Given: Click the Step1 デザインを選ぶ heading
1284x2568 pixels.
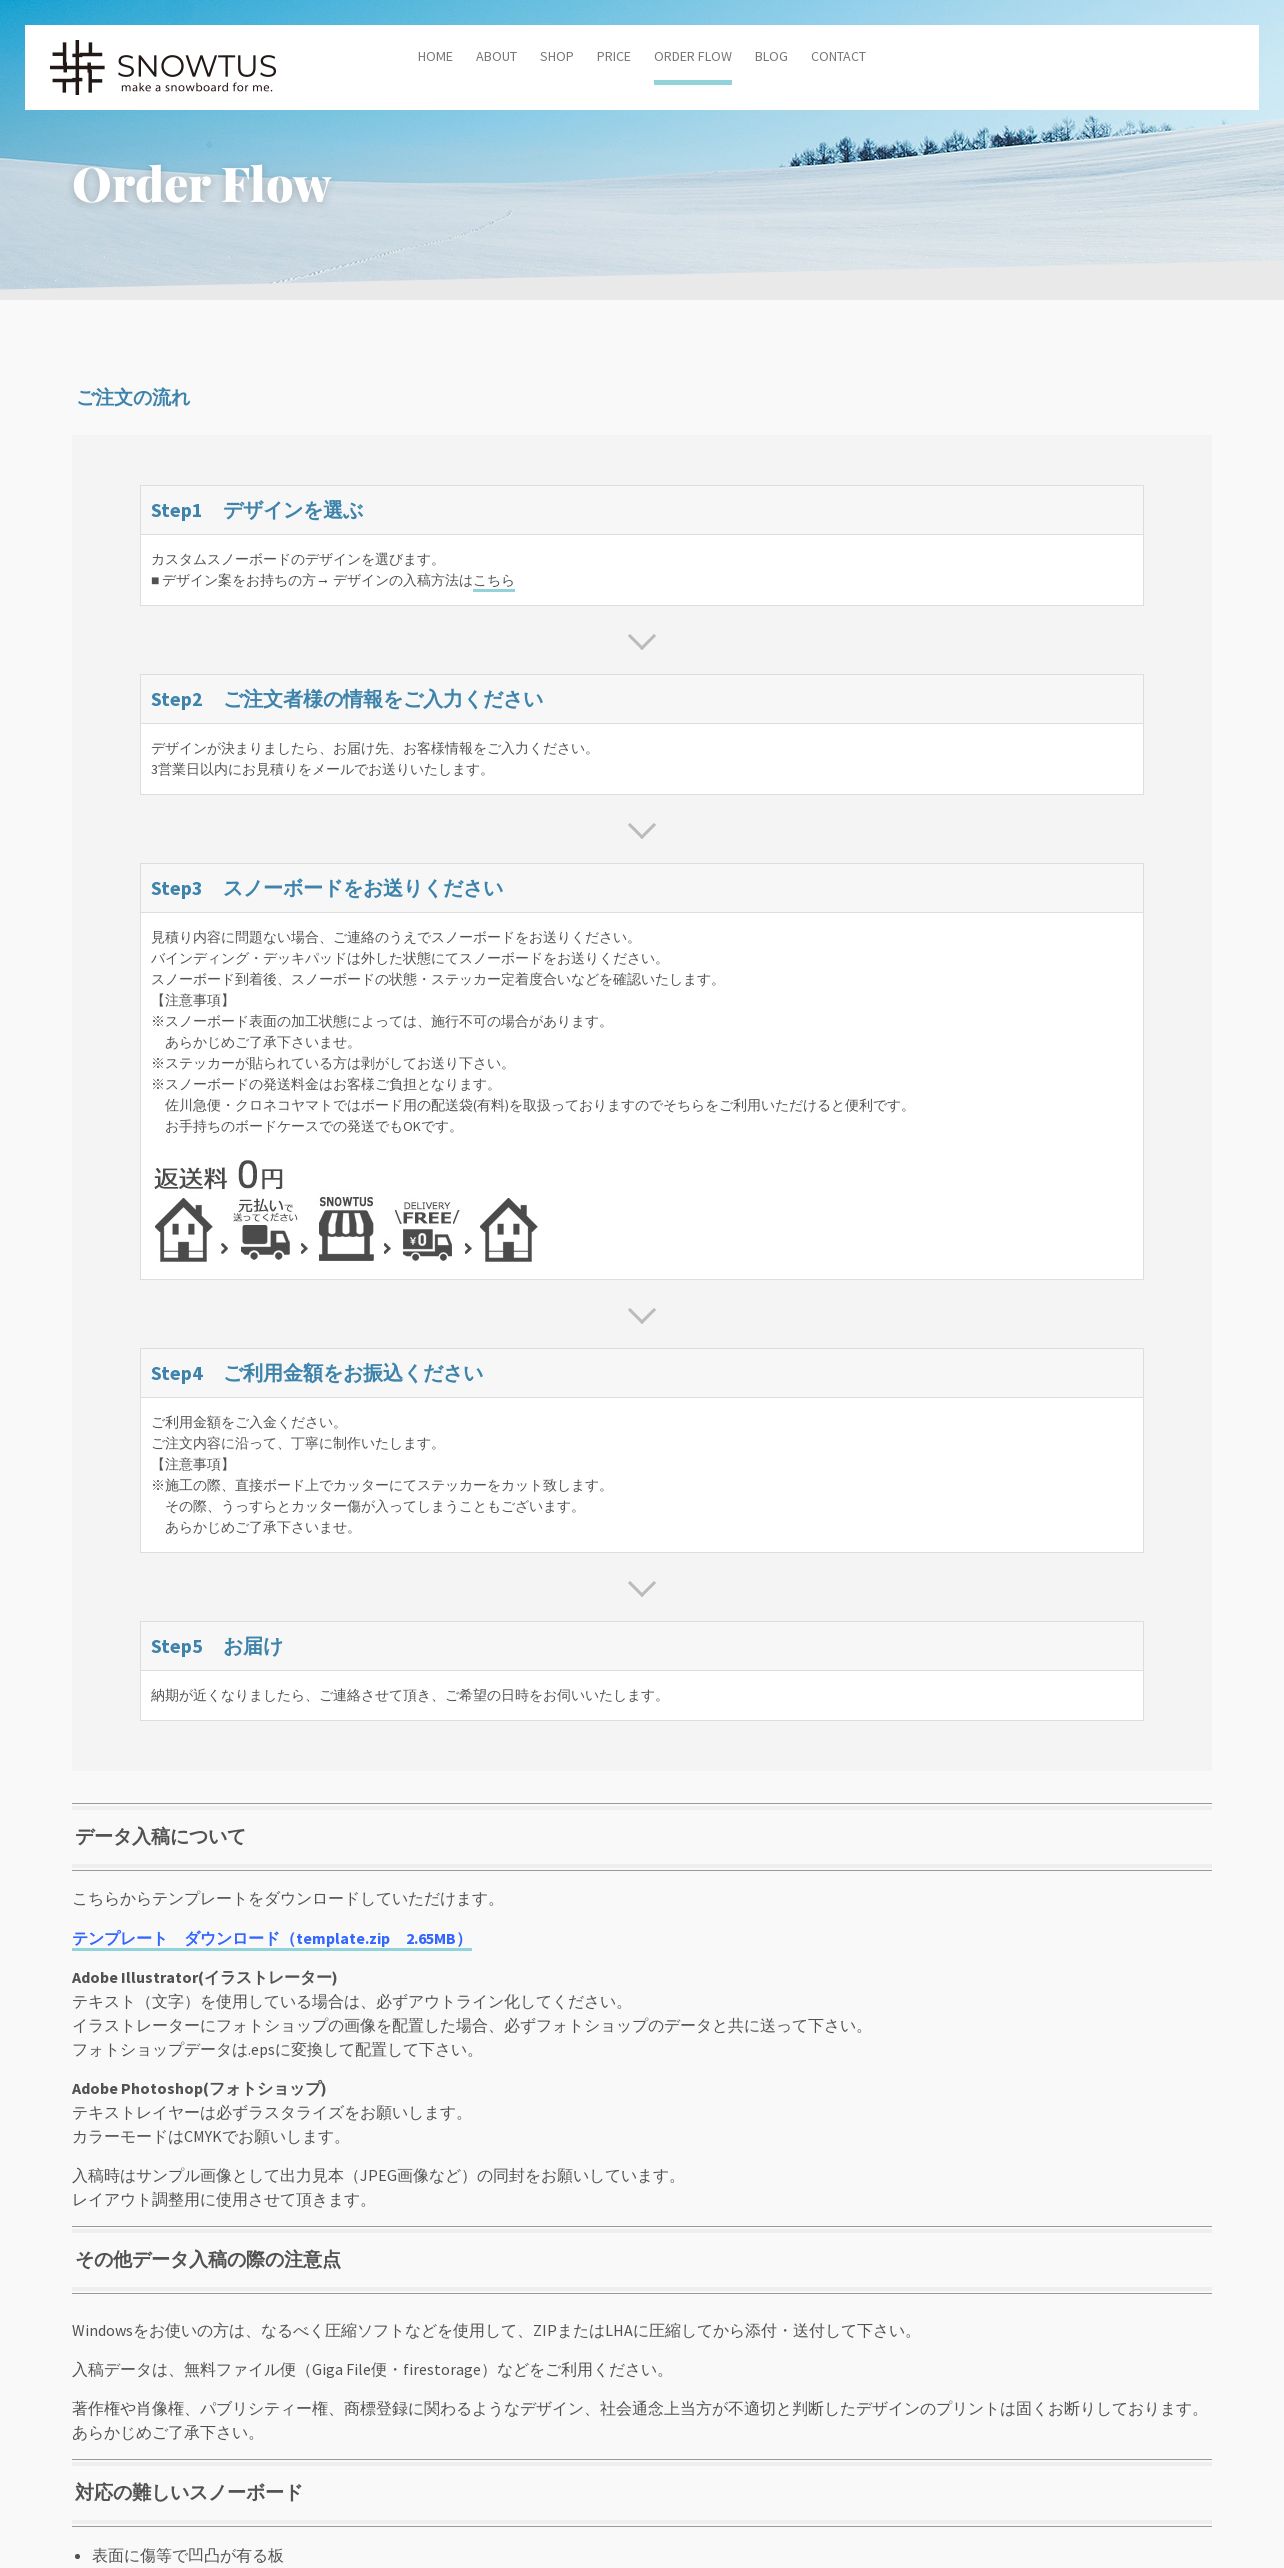Looking at the screenshot, I should coord(257,510).
